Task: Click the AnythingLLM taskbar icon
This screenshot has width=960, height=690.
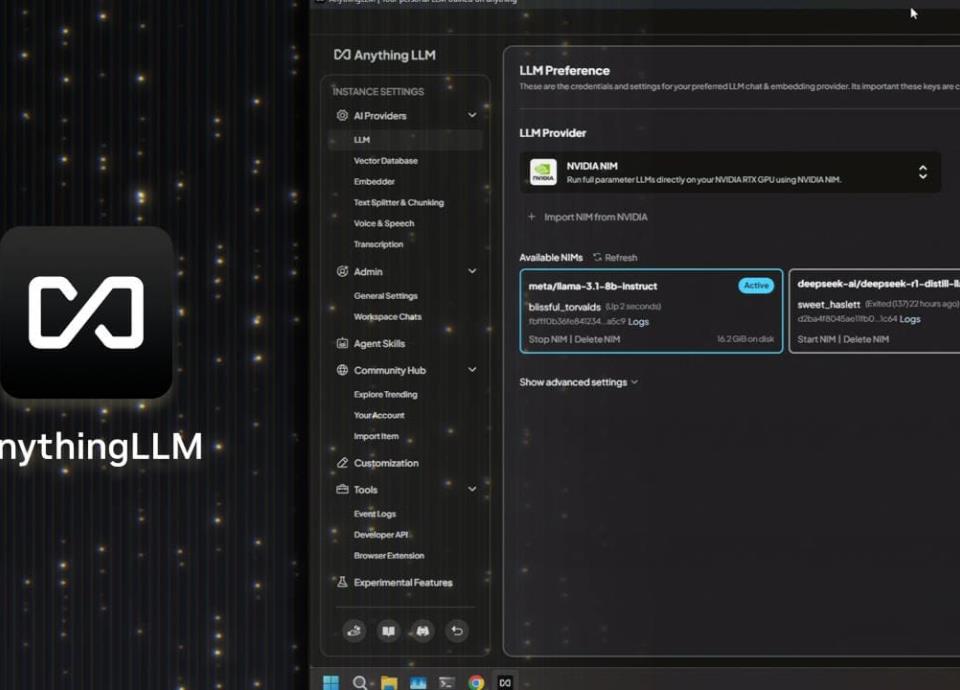Action: coord(505,682)
